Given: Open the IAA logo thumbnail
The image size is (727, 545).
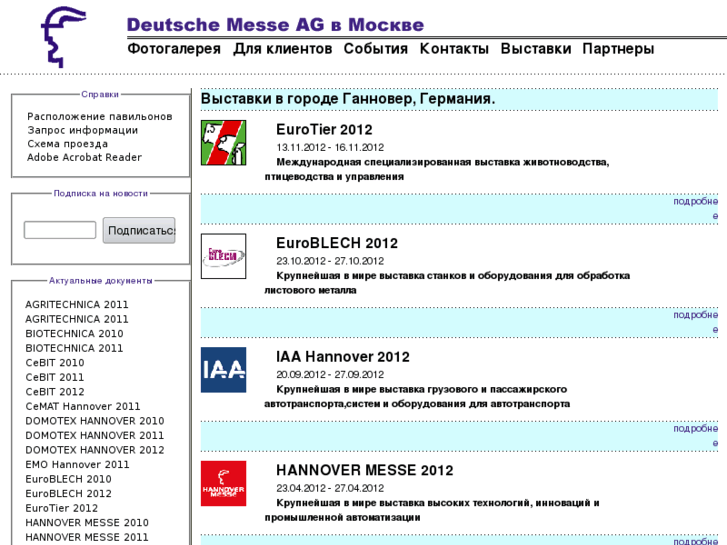Looking at the screenshot, I should (x=223, y=370).
